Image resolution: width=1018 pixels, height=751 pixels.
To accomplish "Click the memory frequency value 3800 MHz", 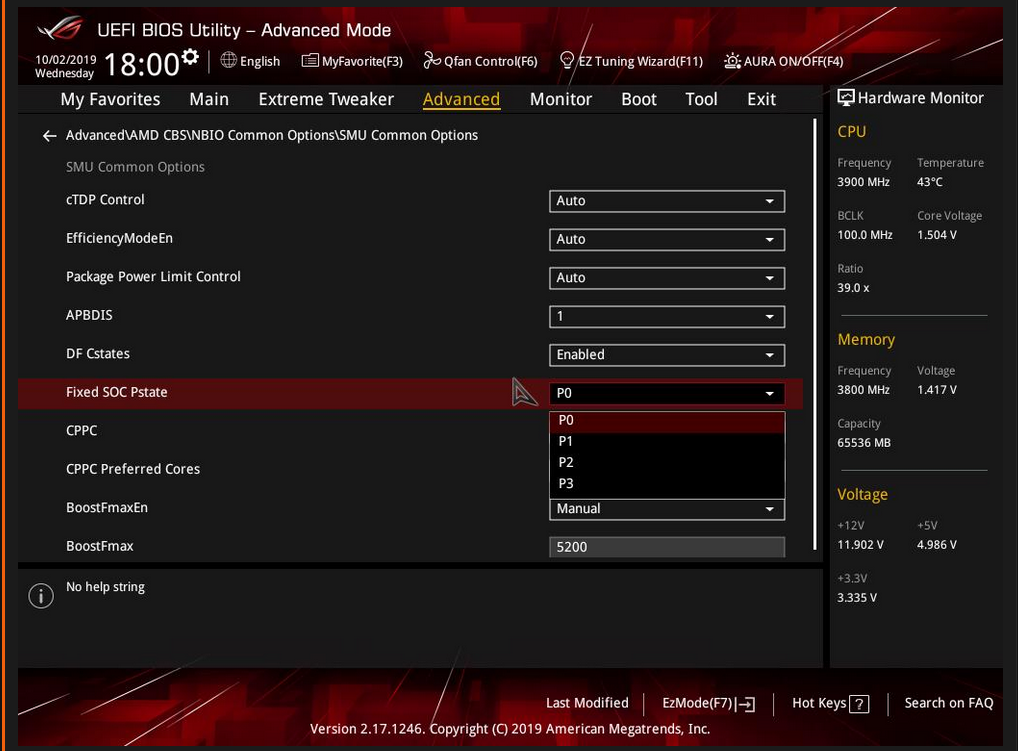I will [x=863, y=390].
